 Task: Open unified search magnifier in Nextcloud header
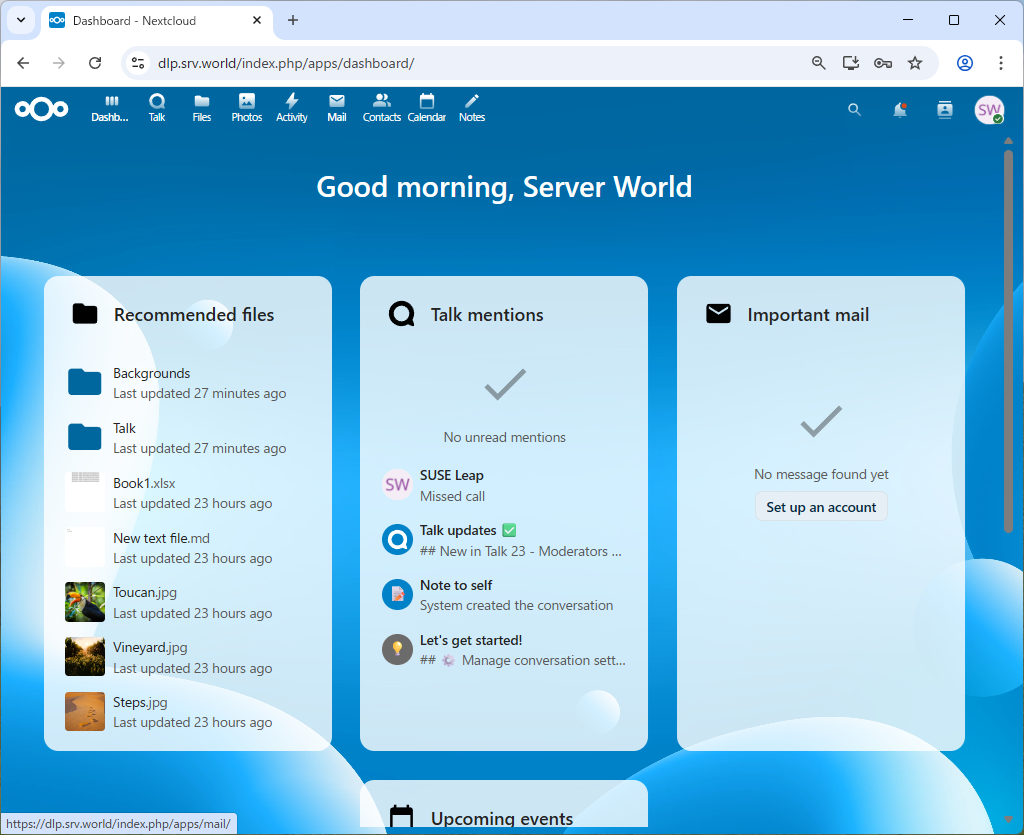tap(854, 110)
